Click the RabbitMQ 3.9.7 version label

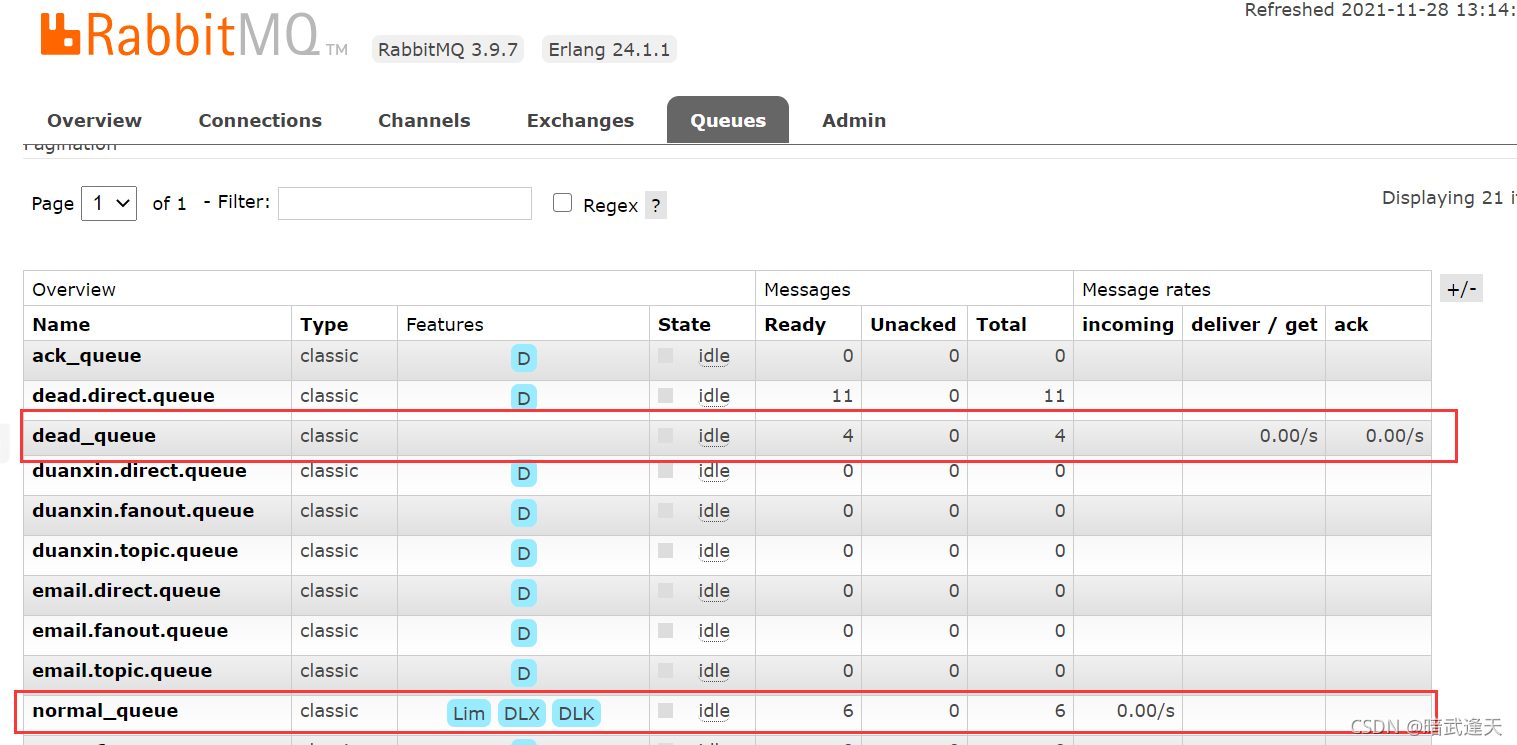448,49
